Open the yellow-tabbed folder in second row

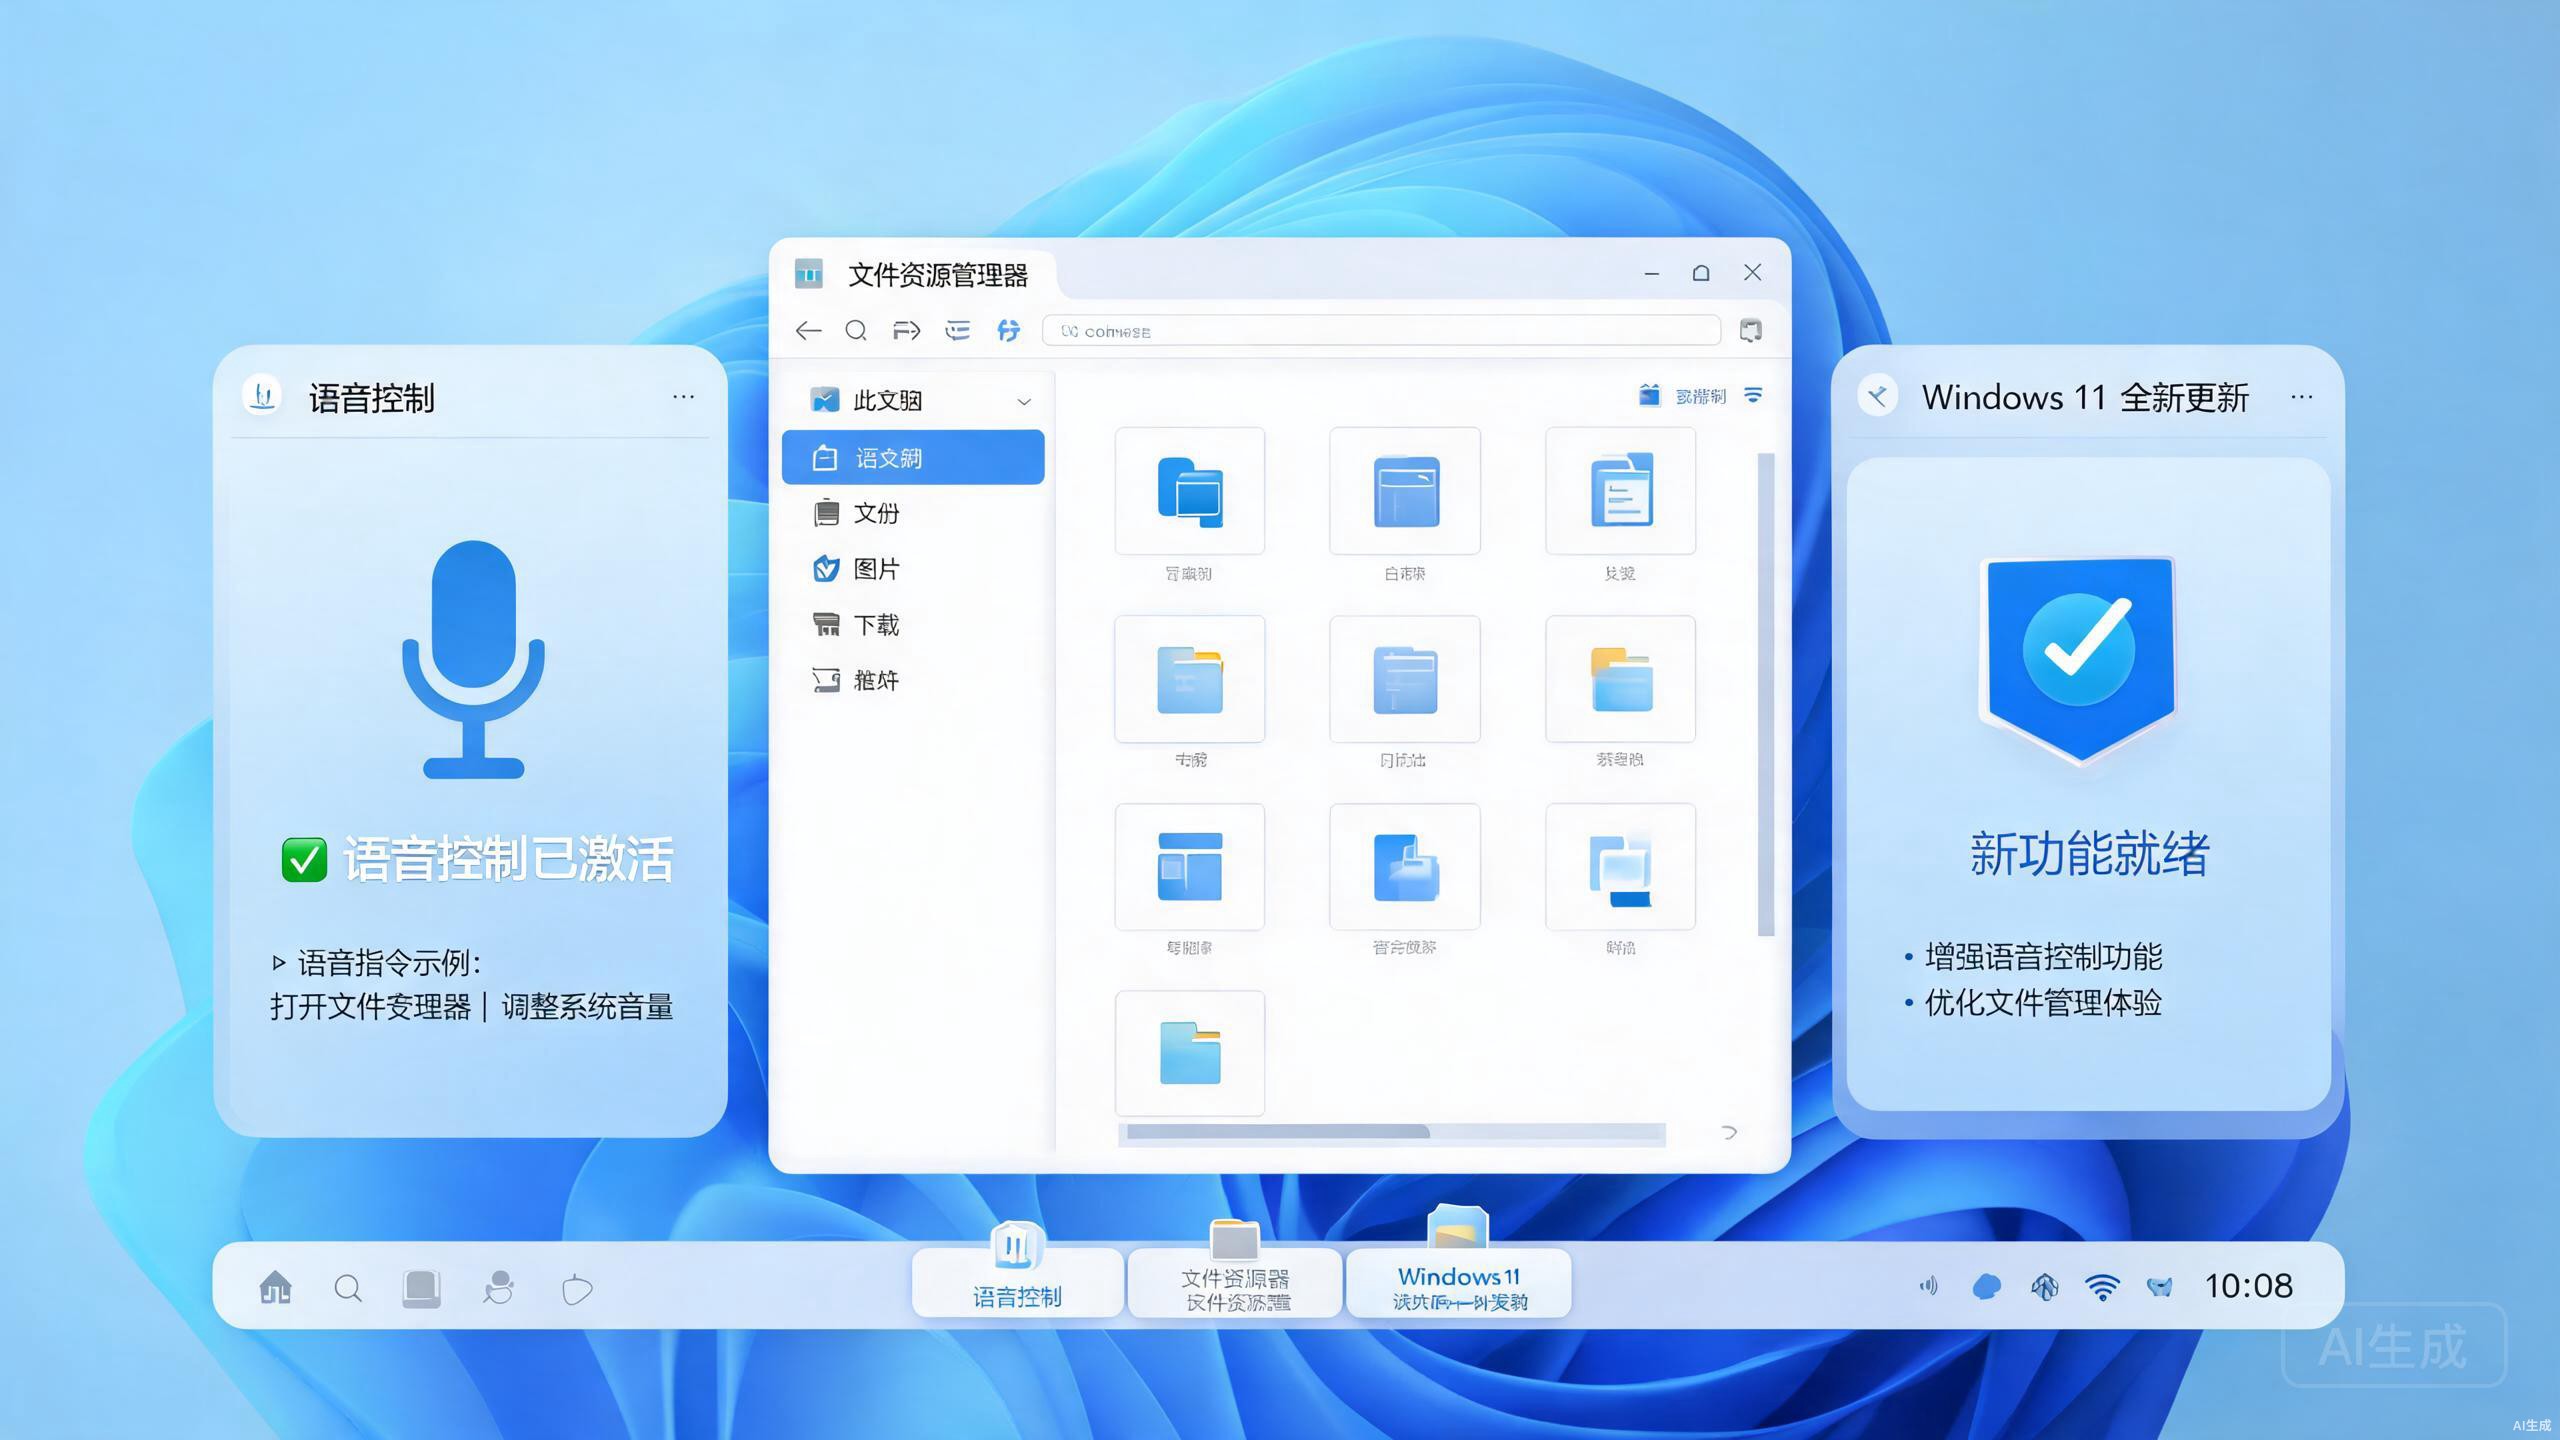[1620, 679]
